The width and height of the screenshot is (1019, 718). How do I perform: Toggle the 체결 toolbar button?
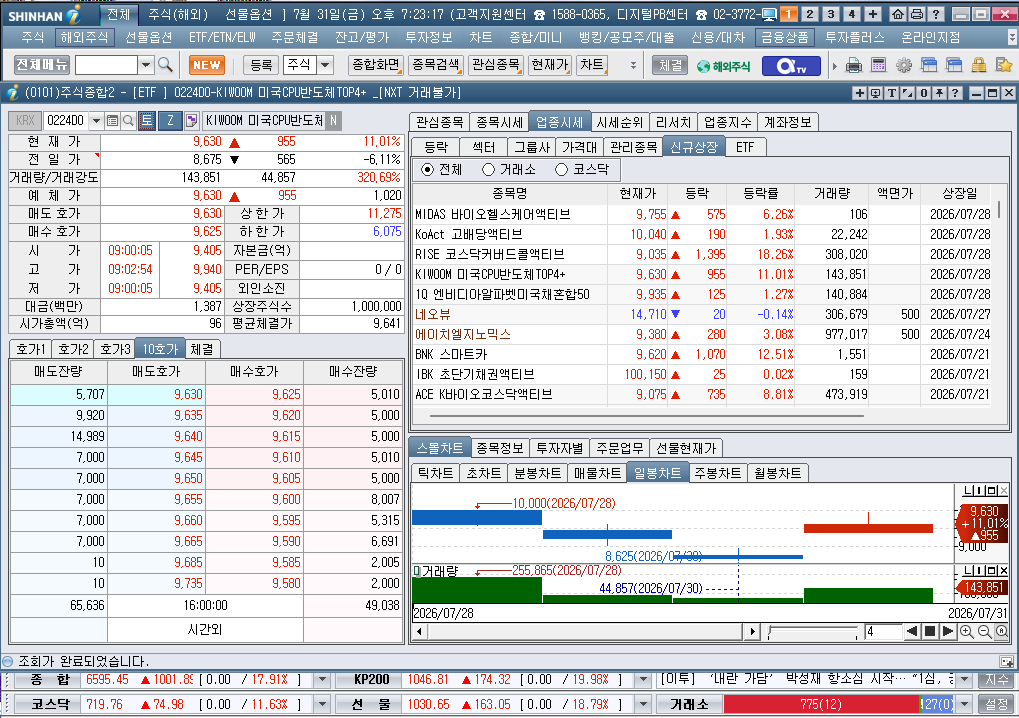coord(670,65)
